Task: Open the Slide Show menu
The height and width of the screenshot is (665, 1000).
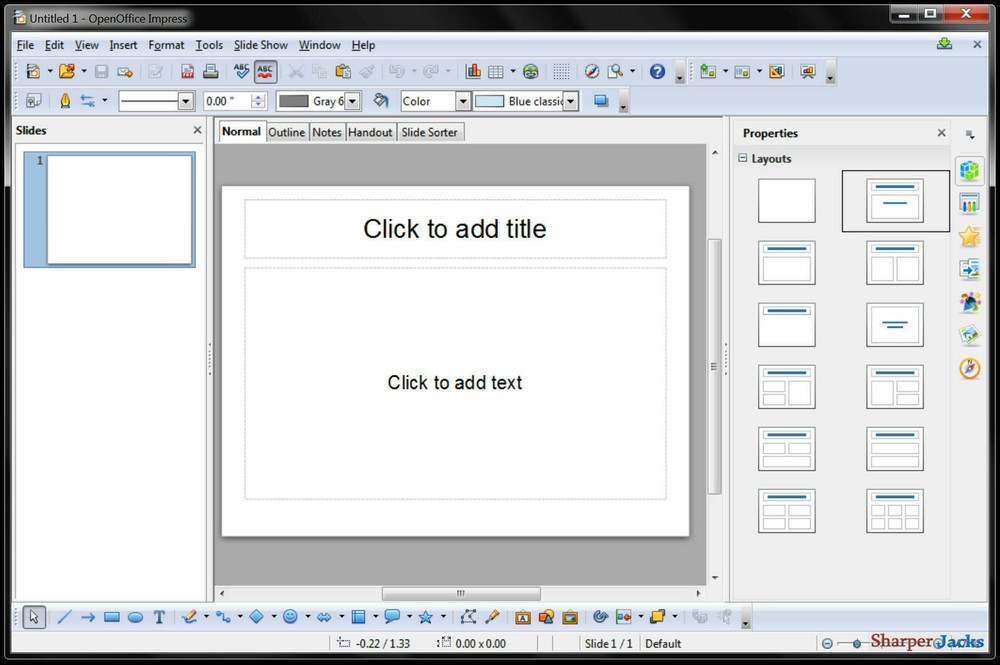Action: 260,45
